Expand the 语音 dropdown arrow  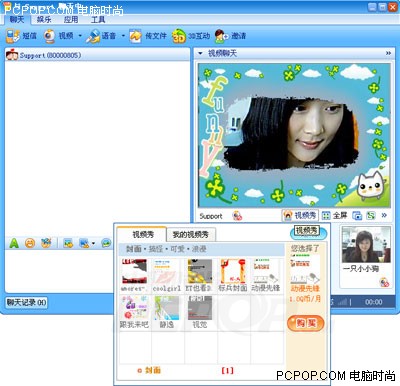(123, 36)
